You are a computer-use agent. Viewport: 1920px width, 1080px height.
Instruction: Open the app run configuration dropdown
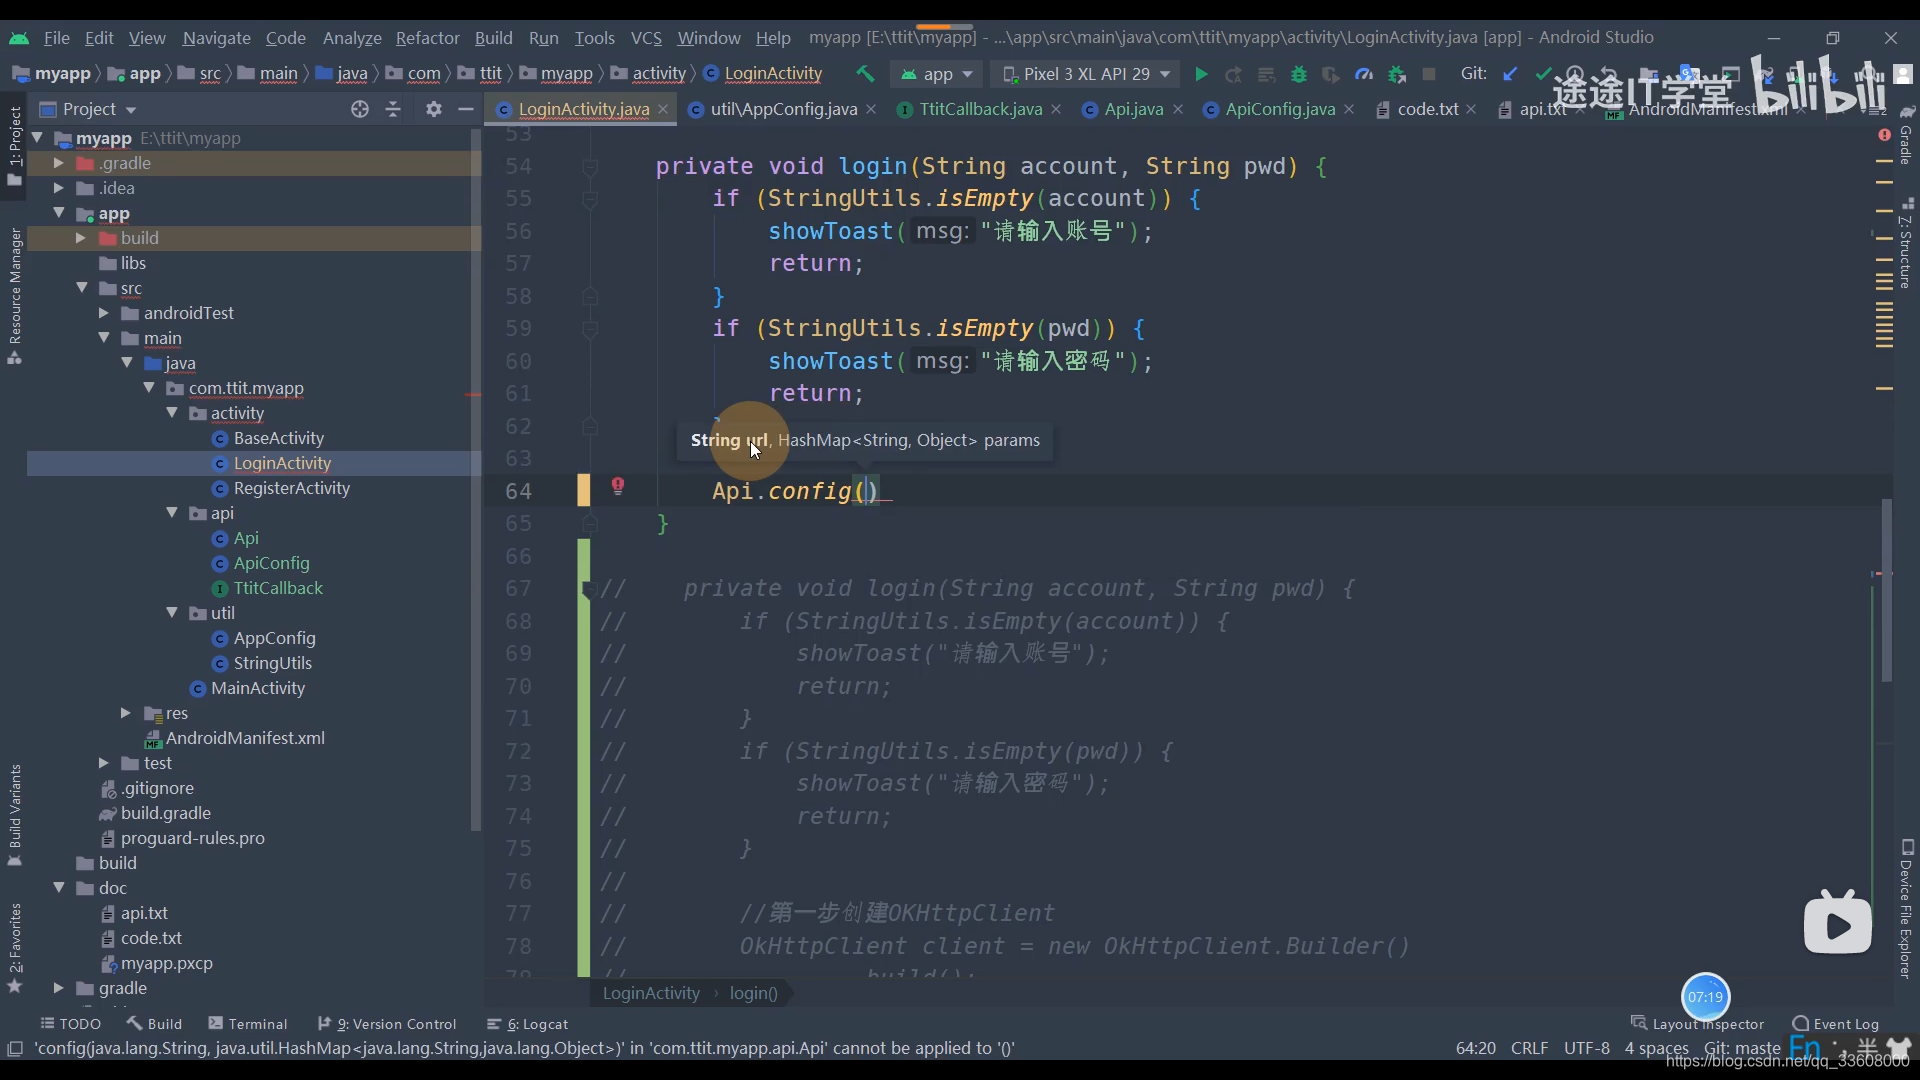[937, 74]
